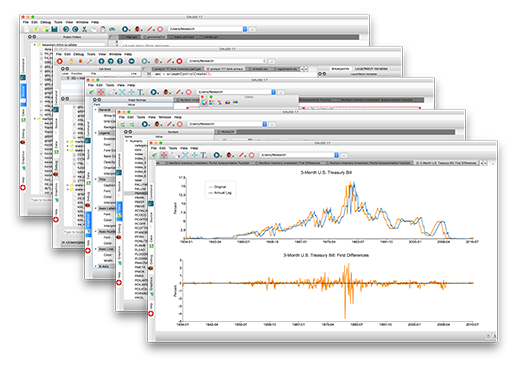This screenshot has width=517, height=367.
Task: Open the Breakpoints panel tab in the debug window
Action: 340,69
